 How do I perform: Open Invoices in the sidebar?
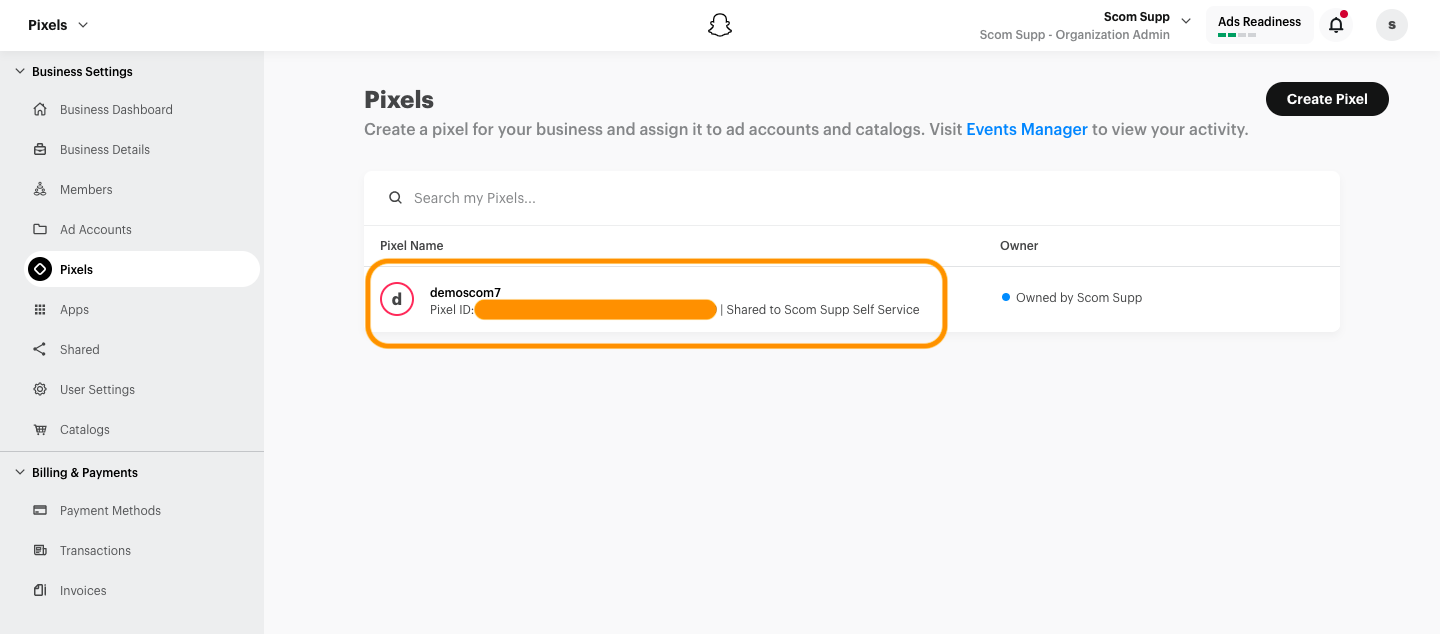(83, 591)
